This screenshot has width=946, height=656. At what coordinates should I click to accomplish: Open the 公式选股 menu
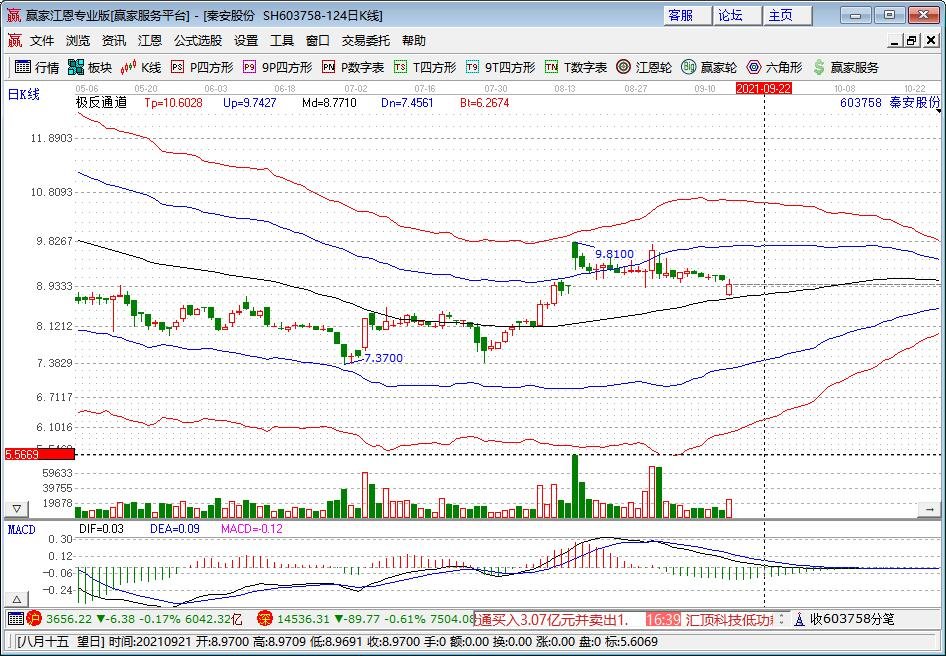tap(198, 41)
